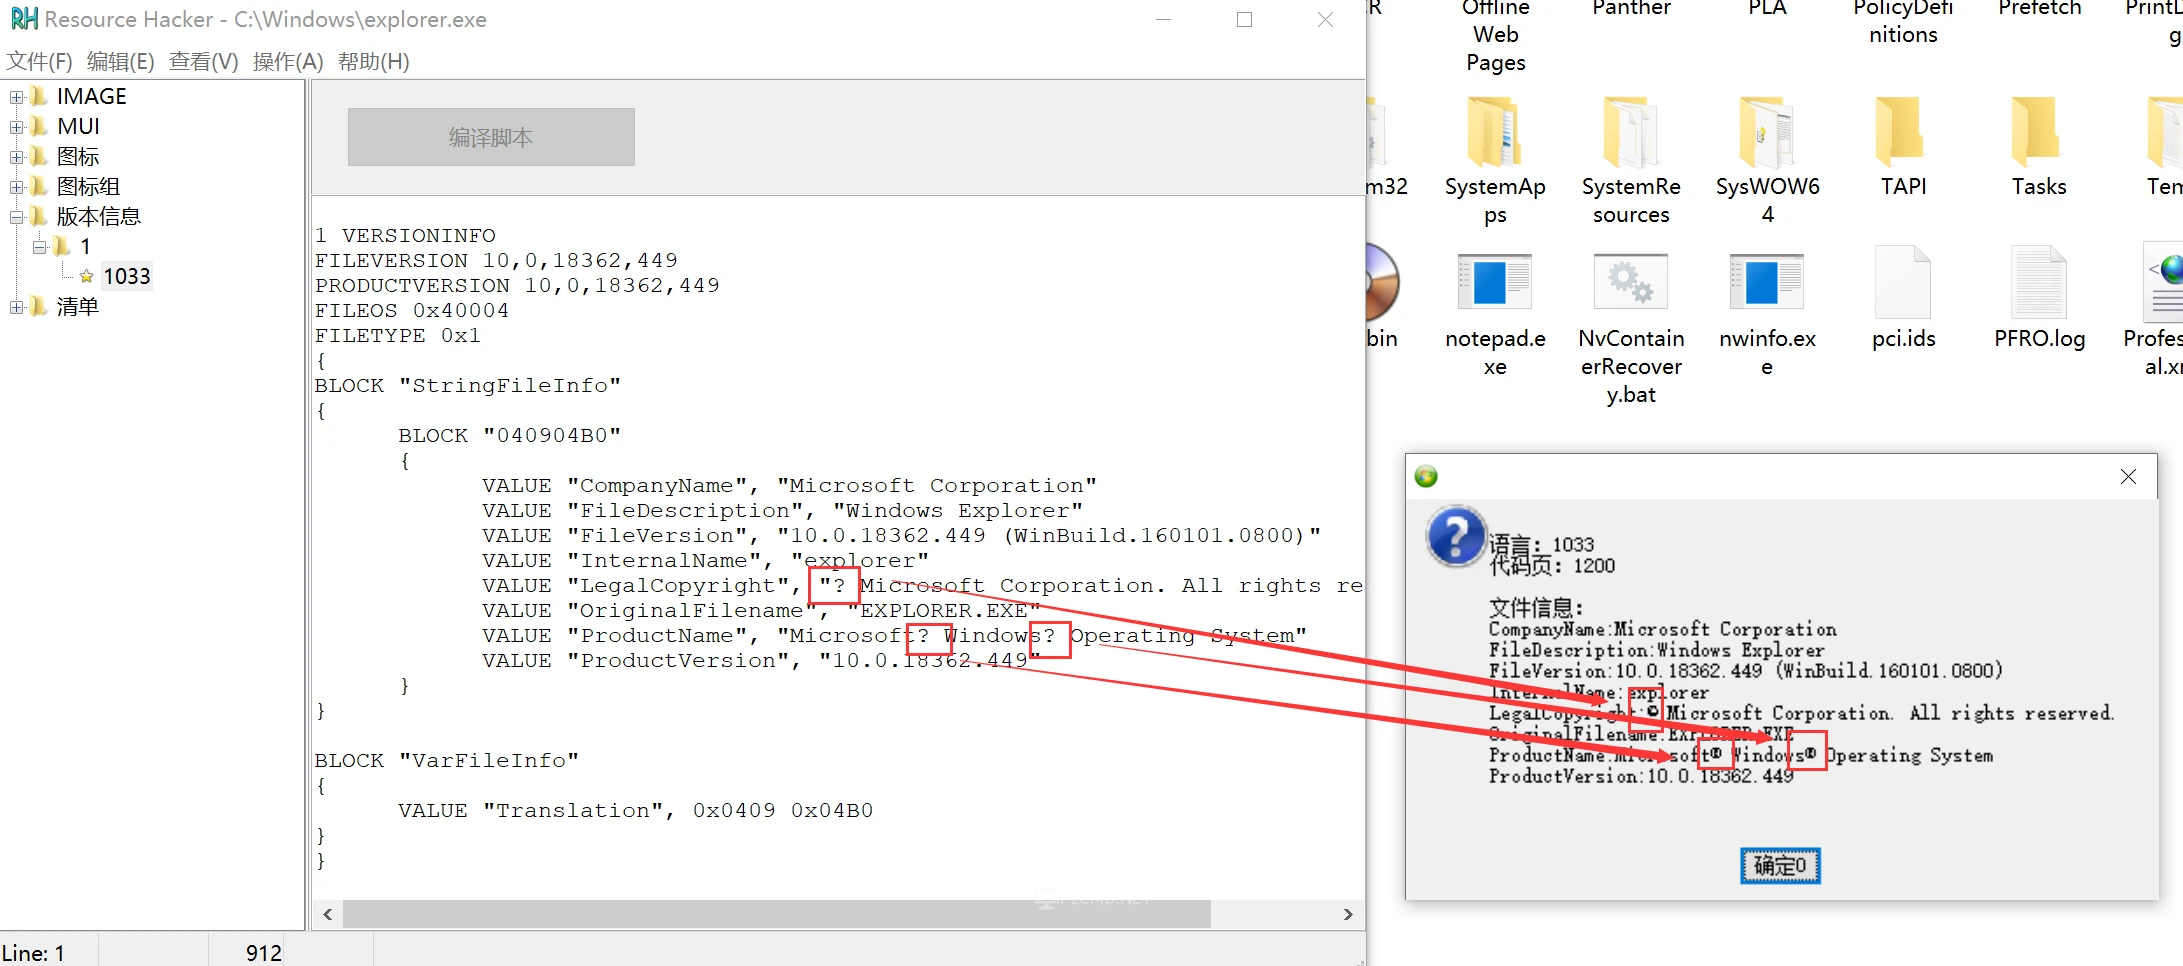Expand the IMAGE tree node
The width and height of the screenshot is (2183, 966).
coord(16,97)
